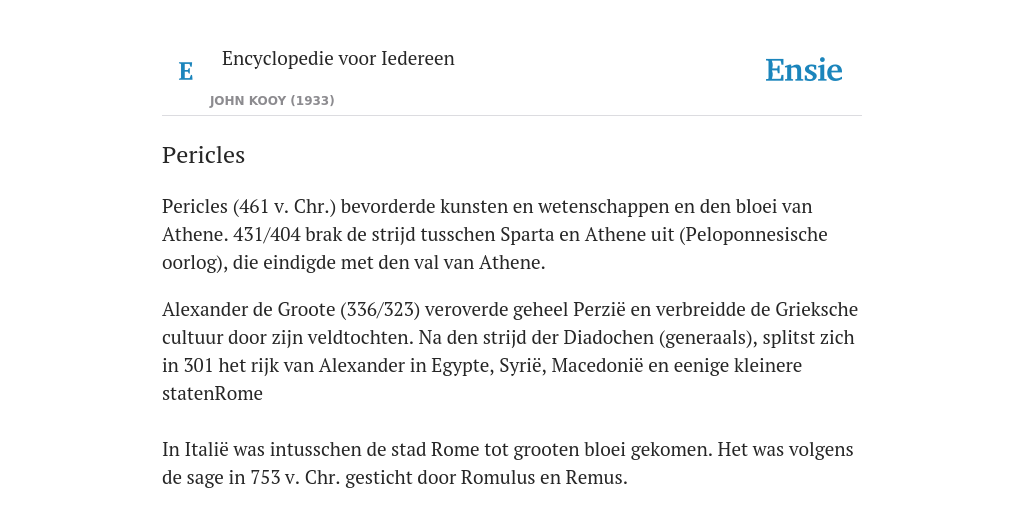Click the Pericles article heading
This screenshot has width=1024, height=512.
(203, 155)
